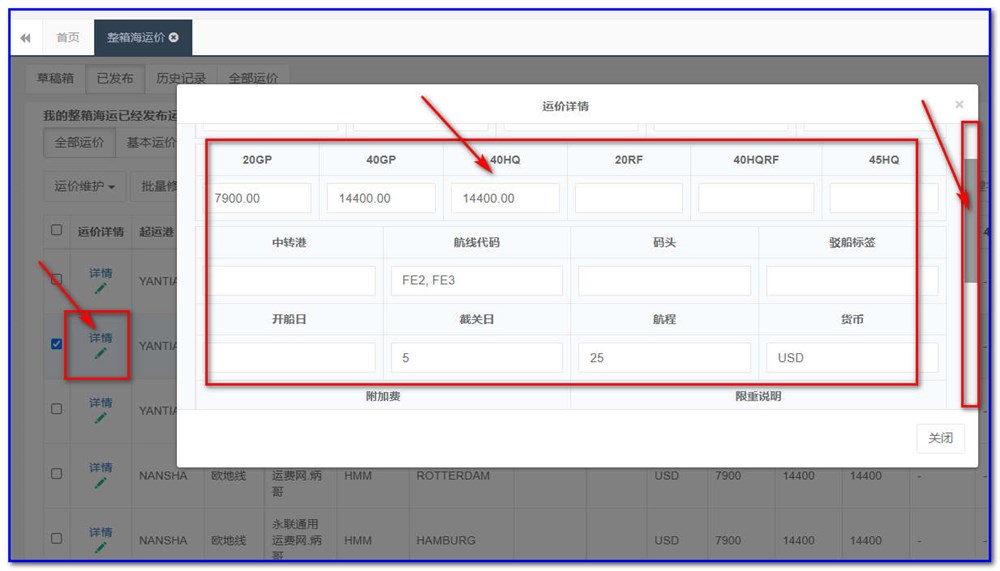Select the 草稿箱 tab
This screenshot has height=571, width=1000.
(55, 78)
